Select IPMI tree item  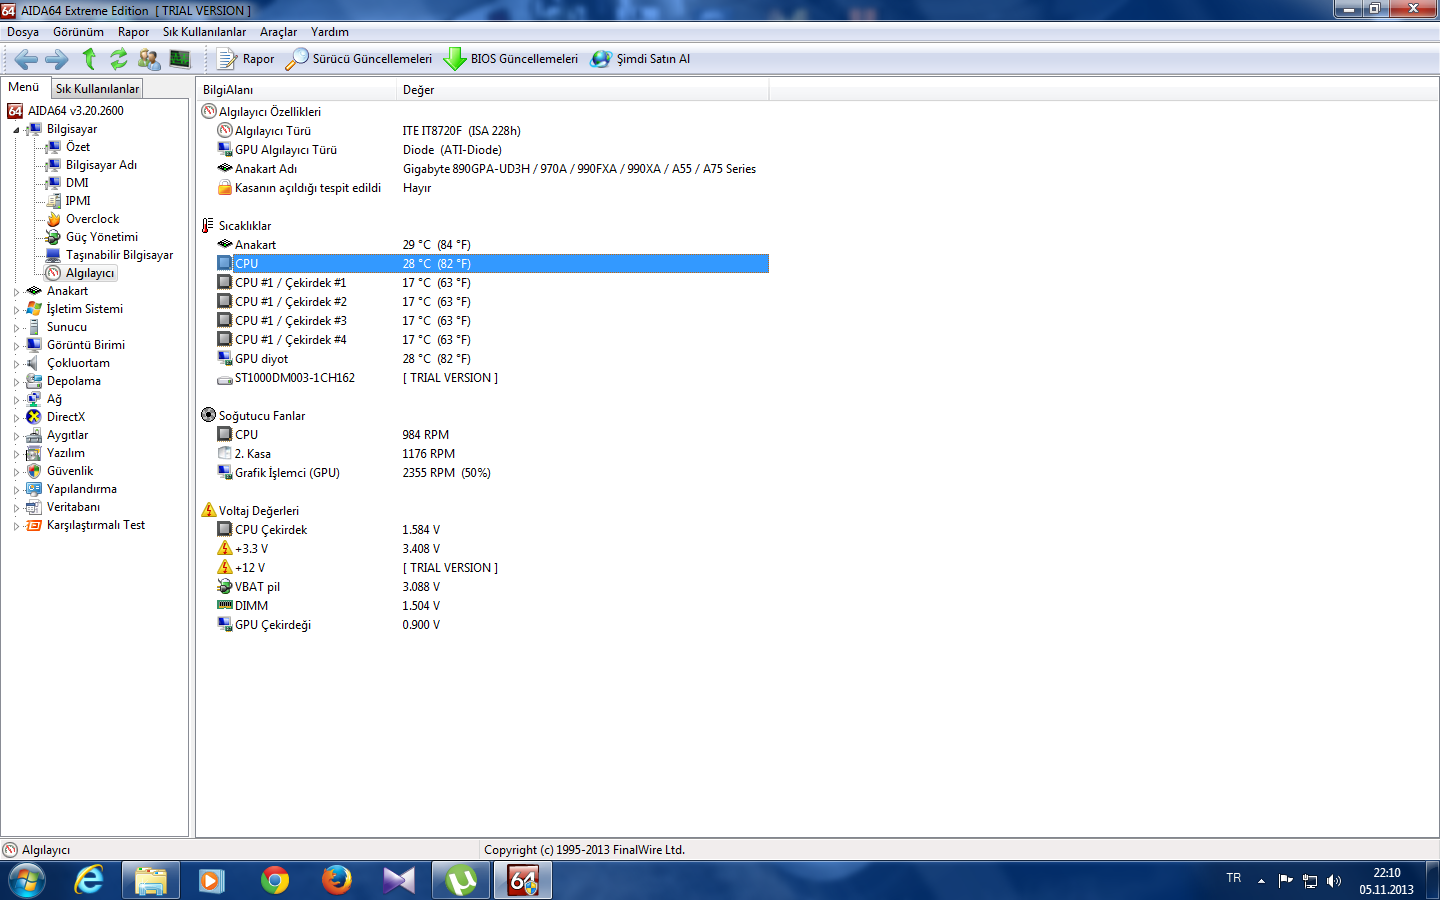tap(78, 201)
